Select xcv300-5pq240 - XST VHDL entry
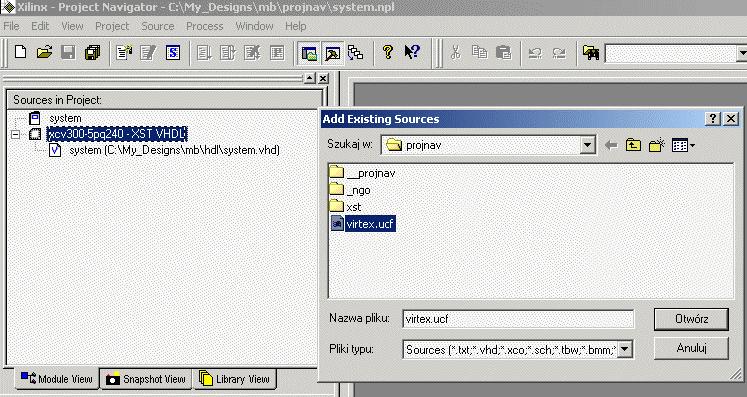Screen dimensions: 747x397 (x=117, y=134)
